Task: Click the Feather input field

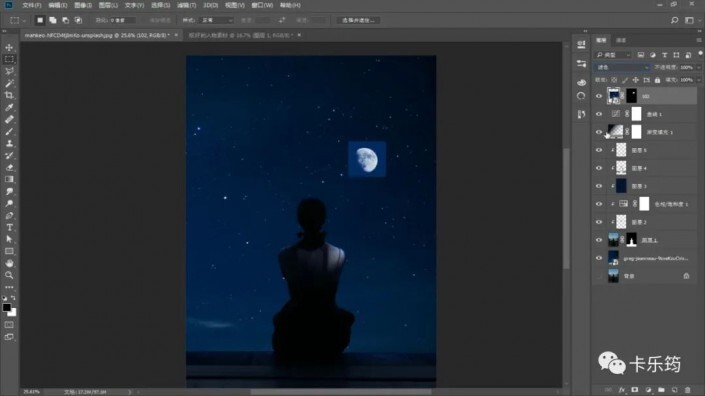Action: [122, 20]
